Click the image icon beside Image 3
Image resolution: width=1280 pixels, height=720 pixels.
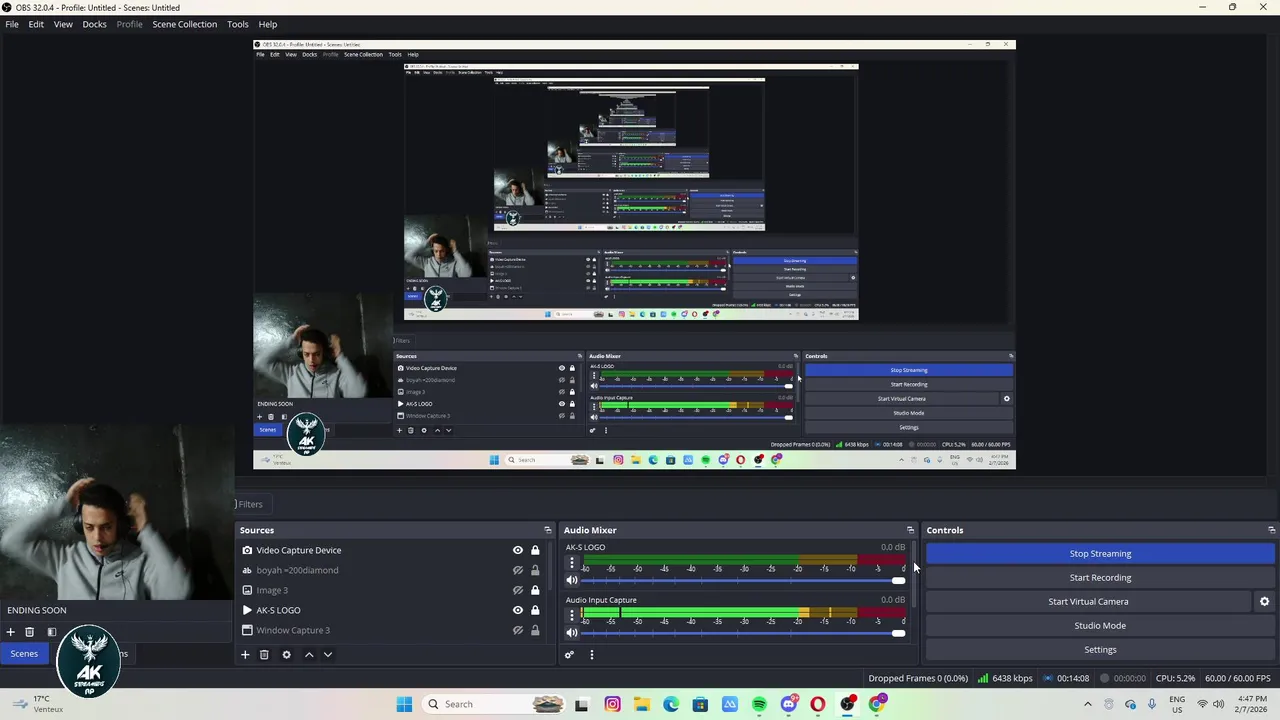(247, 590)
